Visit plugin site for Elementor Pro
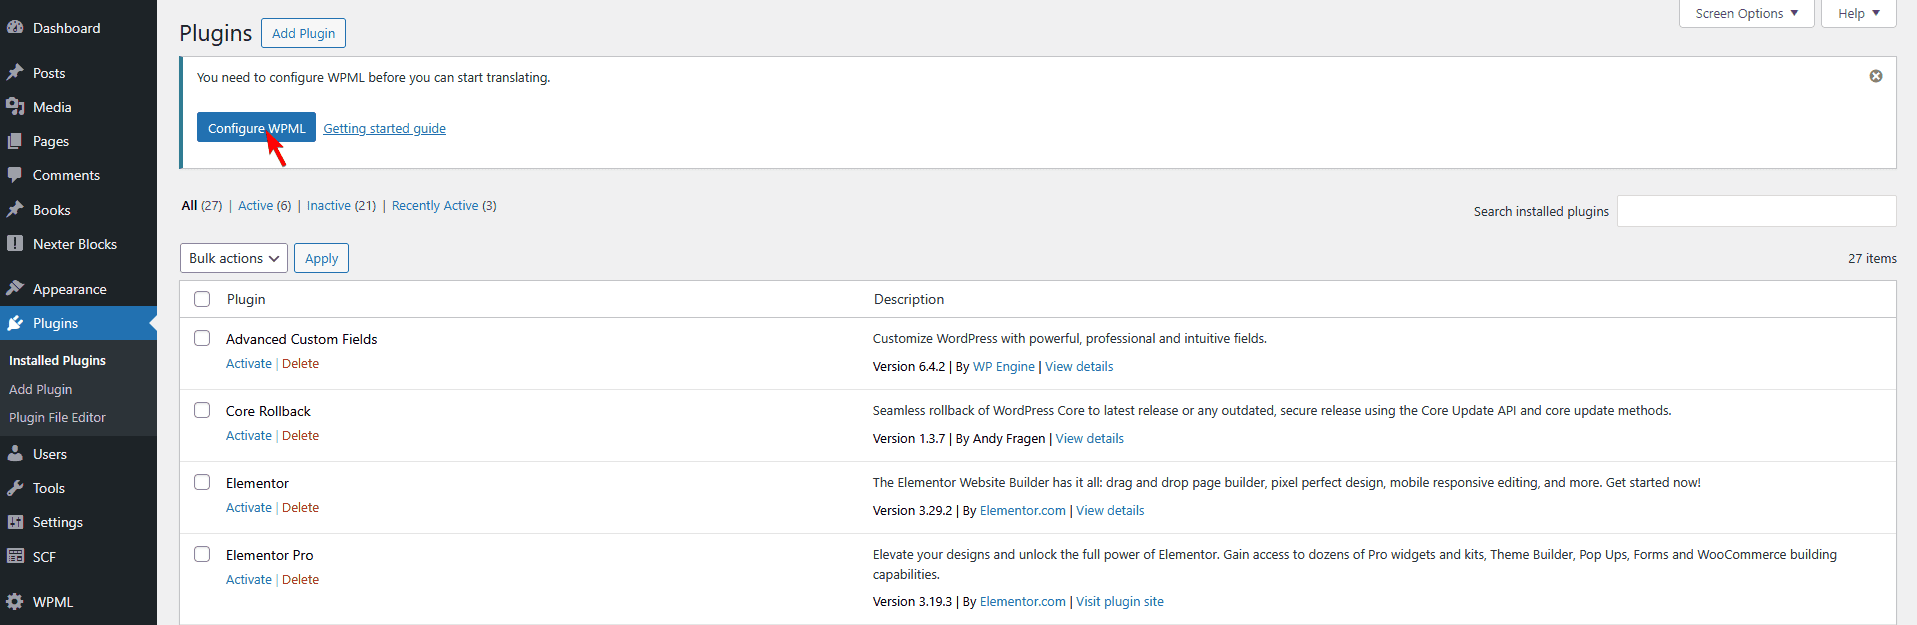1917x625 pixels. 1120,601
